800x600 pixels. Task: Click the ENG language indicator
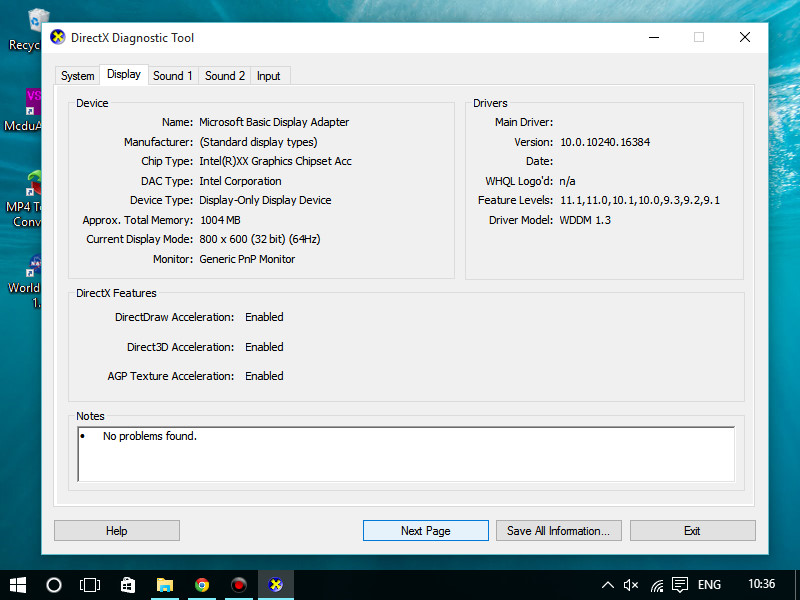tap(709, 585)
